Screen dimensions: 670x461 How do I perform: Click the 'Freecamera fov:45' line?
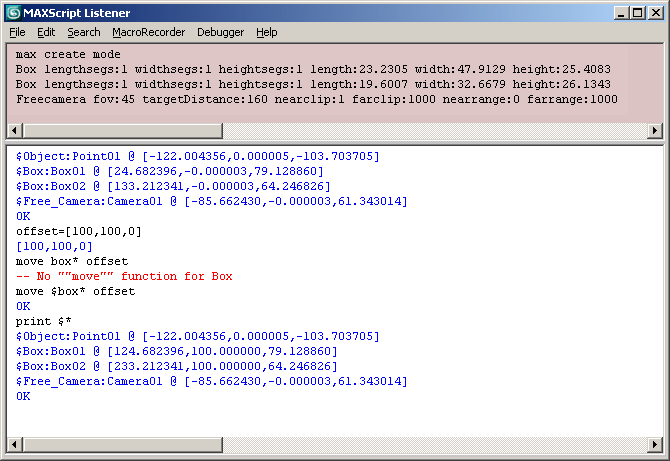coord(317,99)
